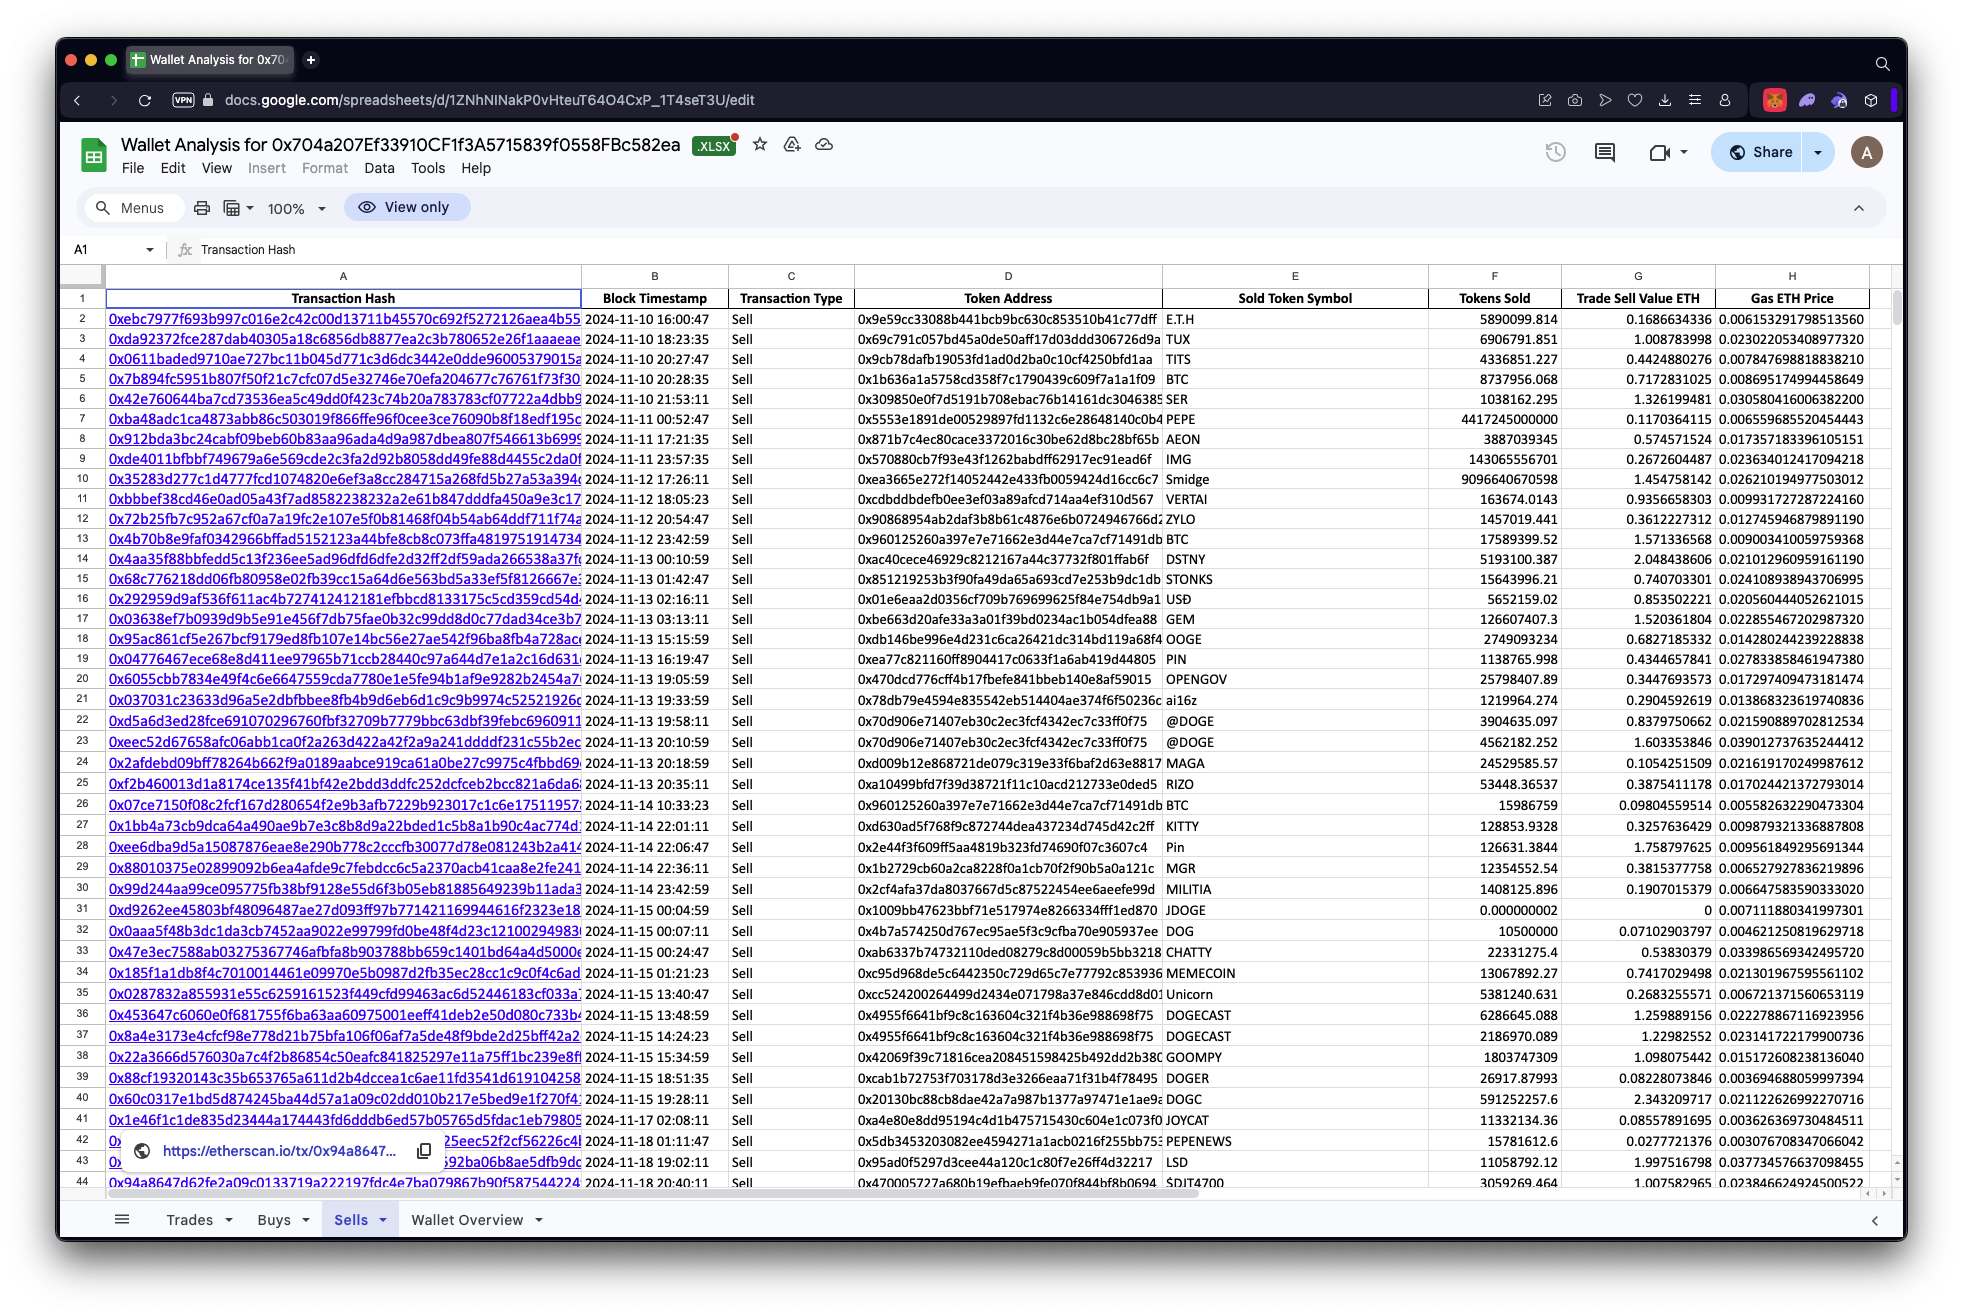The image size is (1963, 1315).
Task: Select the PEPE token symbol cell
Action: click(x=1295, y=419)
